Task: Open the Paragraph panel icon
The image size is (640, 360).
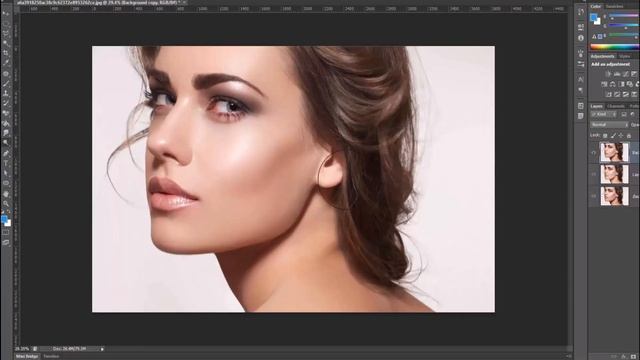Action: click(x=581, y=90)
